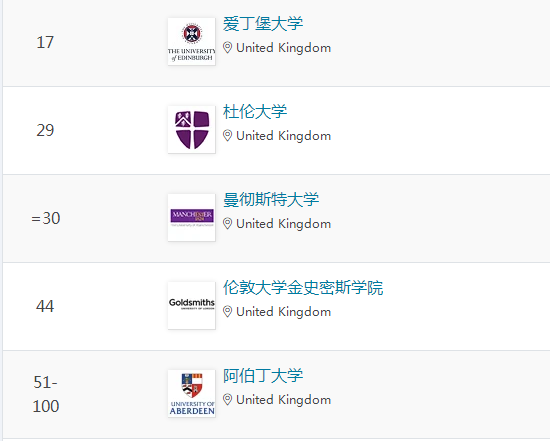The height and width of the screenshot is (441, 550).
Task: Click location pin icon under 阿伯丁大学
Action: click(227, 400)
